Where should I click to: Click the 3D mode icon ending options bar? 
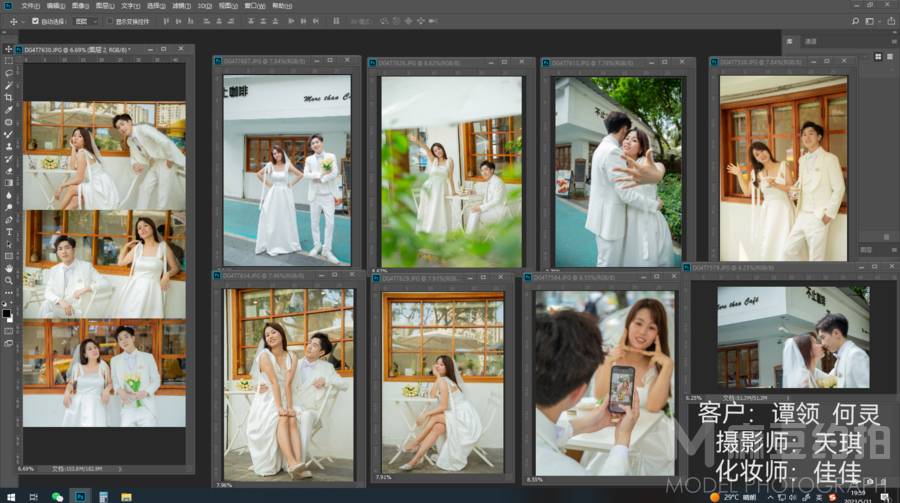(x=433, y=21)
